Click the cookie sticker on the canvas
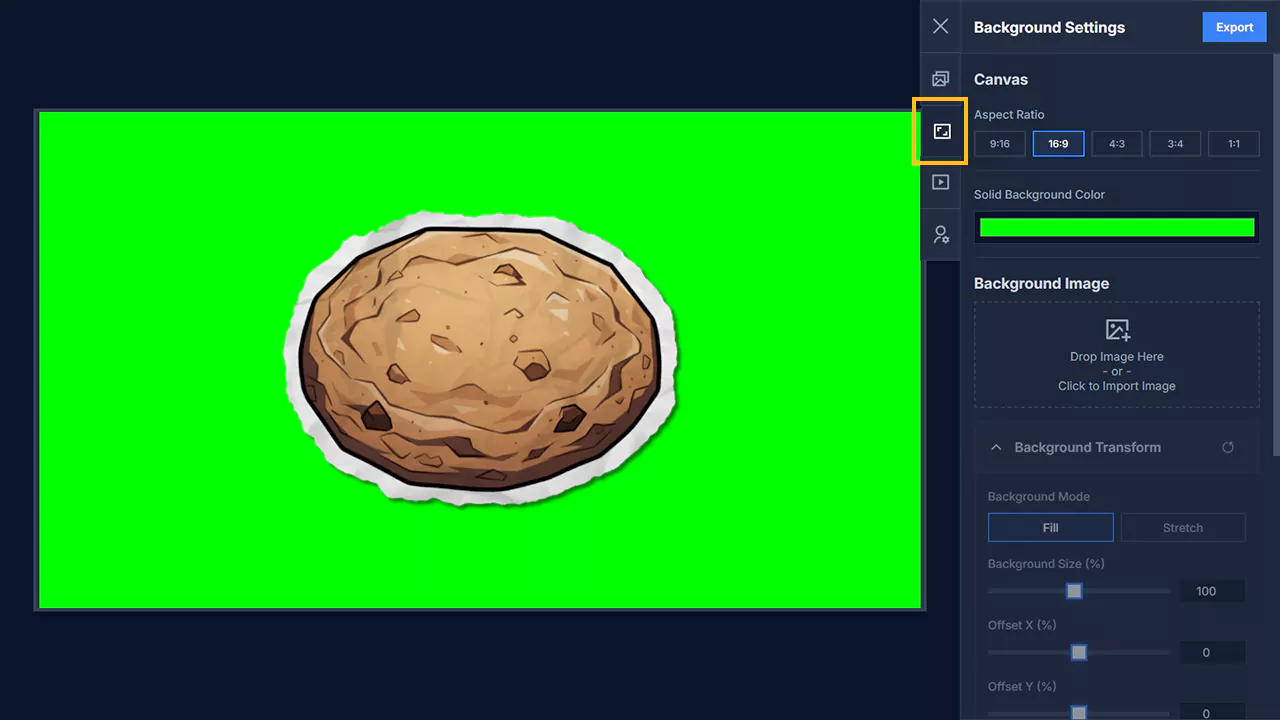The width and height of the screenshot is (1280, 720). tap(480, 357)
